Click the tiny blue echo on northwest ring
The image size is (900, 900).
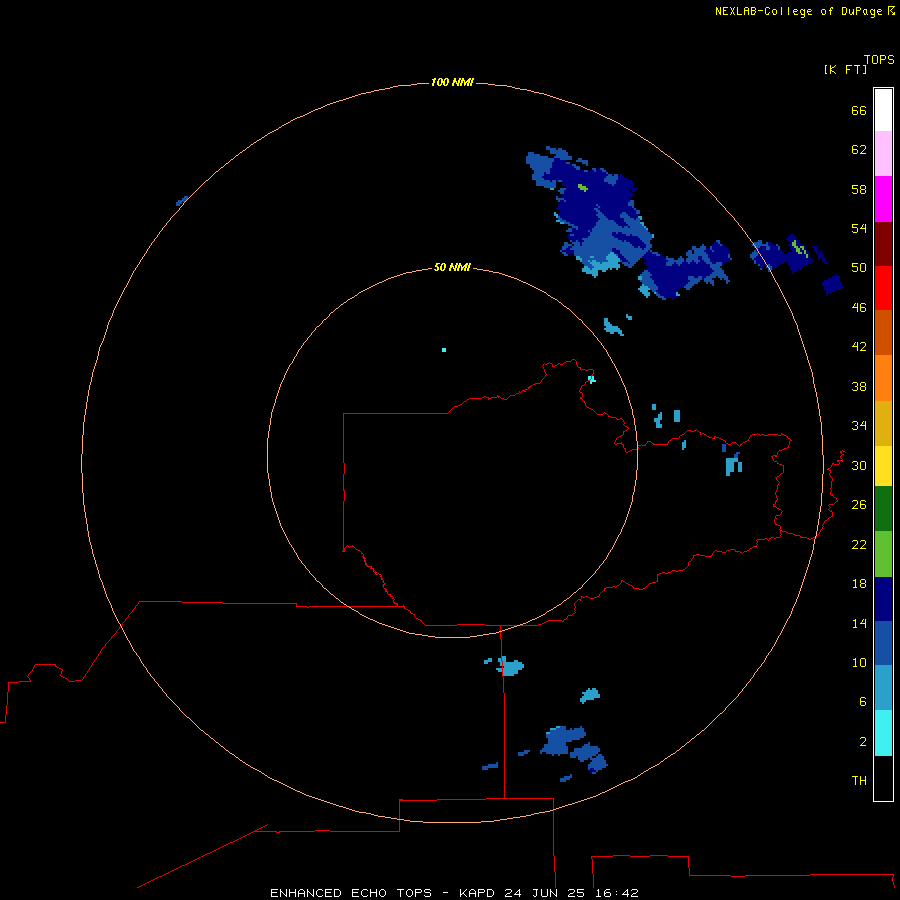(182, 201)
